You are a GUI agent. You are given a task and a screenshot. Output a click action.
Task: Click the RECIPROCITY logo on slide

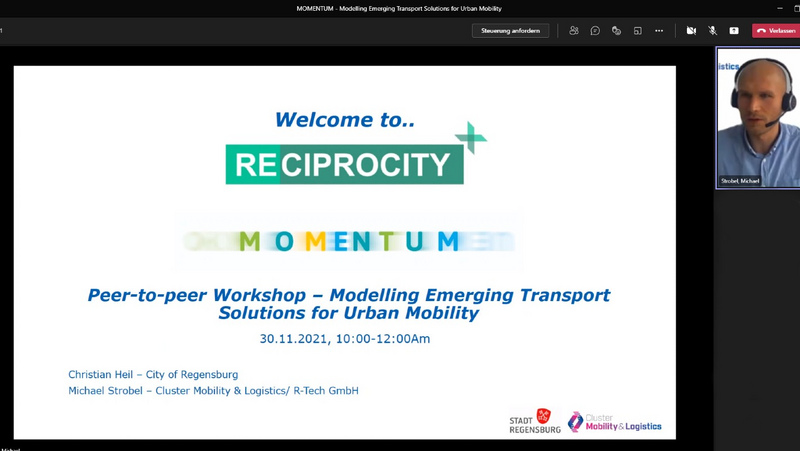pos(356,155)
